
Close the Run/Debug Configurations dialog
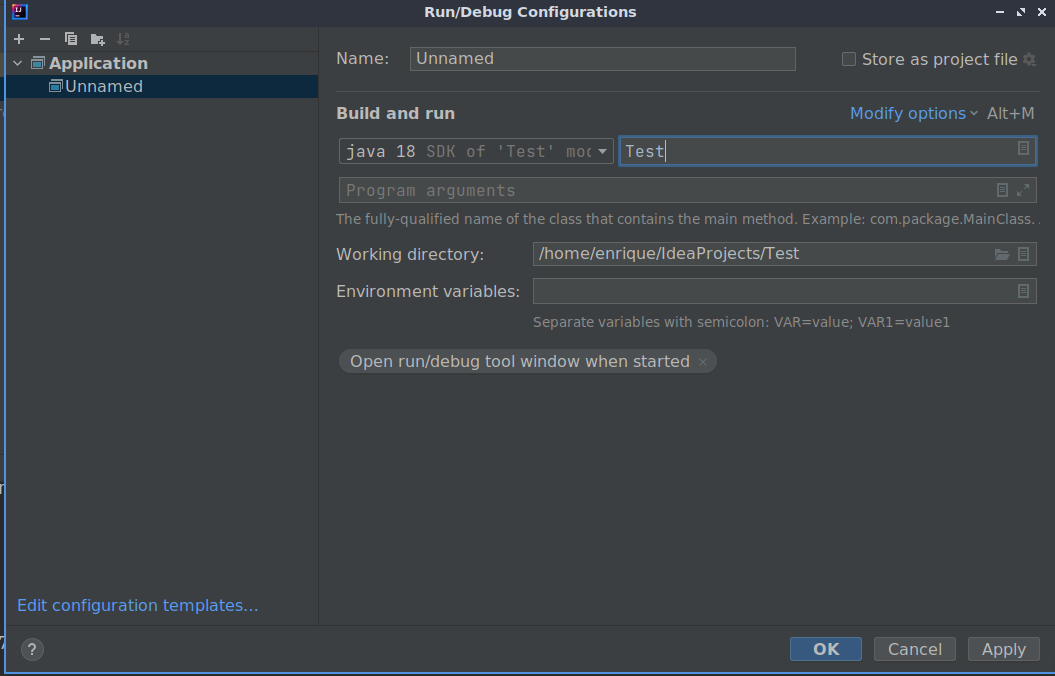coord(1042,12)
